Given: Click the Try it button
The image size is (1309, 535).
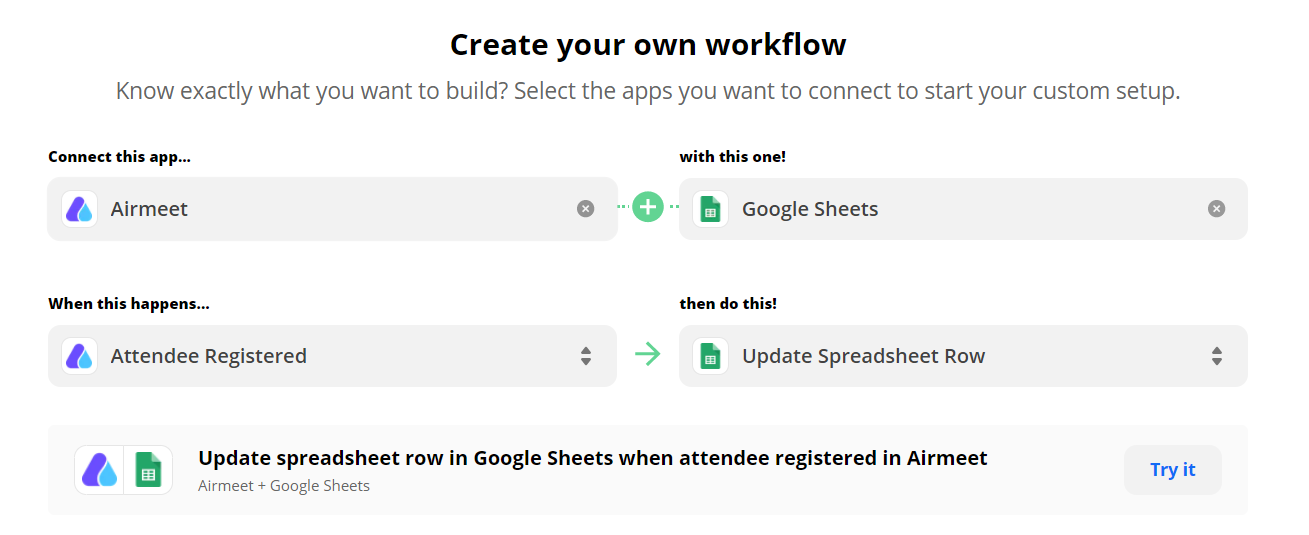Looking at the screenshot, I should [1173, 470].
